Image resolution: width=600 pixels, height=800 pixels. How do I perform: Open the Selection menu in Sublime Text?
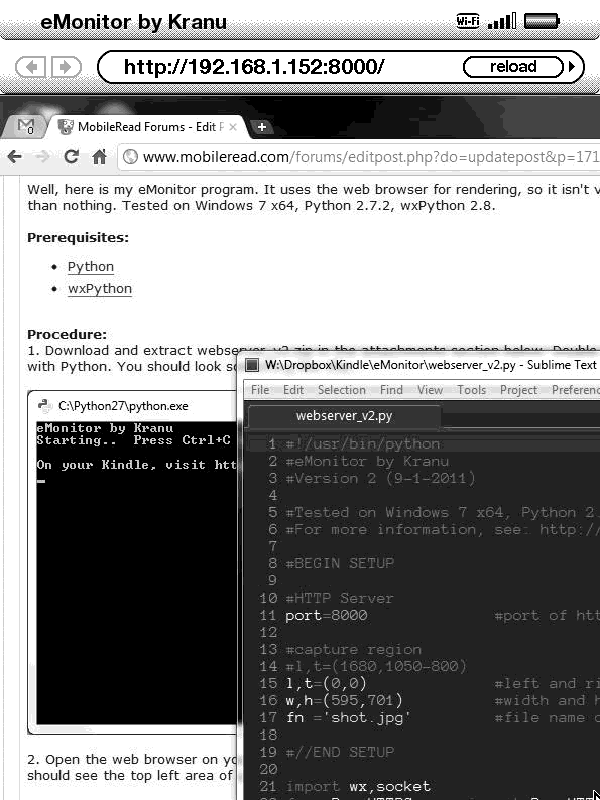[x=342, y=390]
